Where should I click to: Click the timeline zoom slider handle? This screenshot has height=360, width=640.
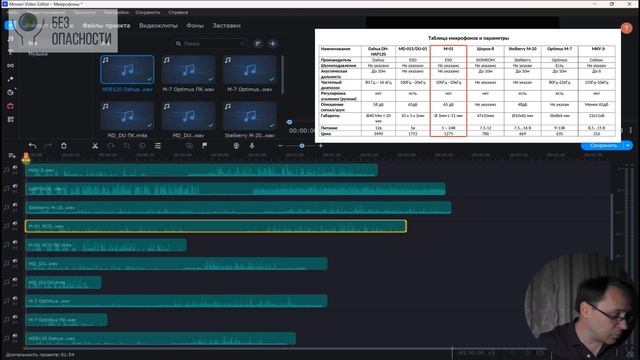(x=302, y=146)
